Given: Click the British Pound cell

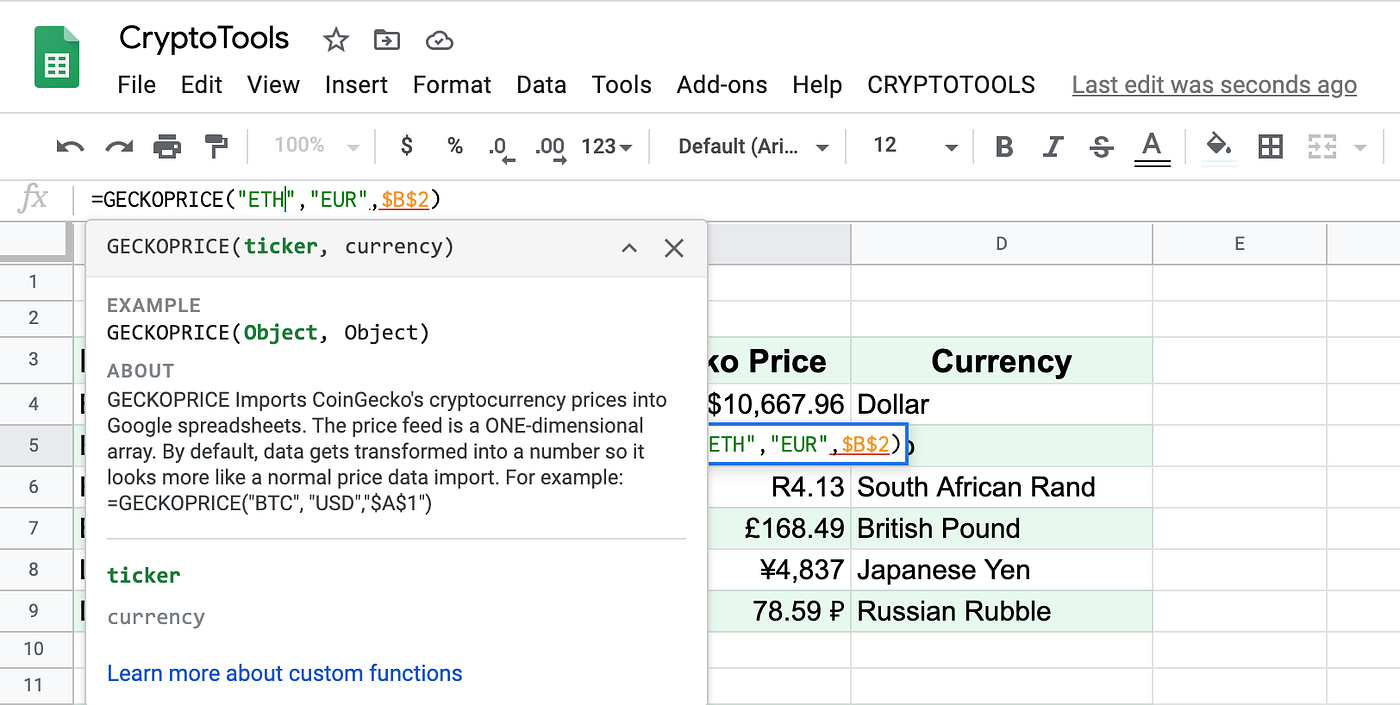Looking at the screenshot, I should point(1001,528).
